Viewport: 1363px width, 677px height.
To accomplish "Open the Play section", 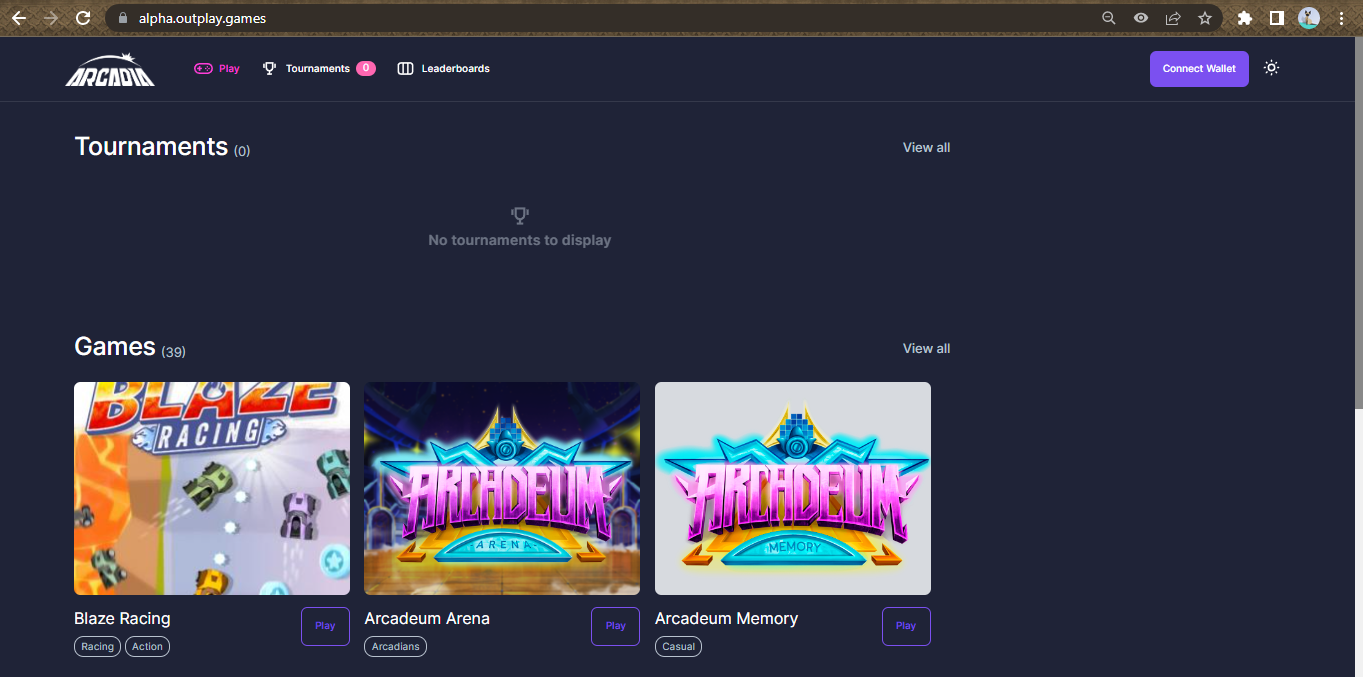I will click(x=217, y=69).
